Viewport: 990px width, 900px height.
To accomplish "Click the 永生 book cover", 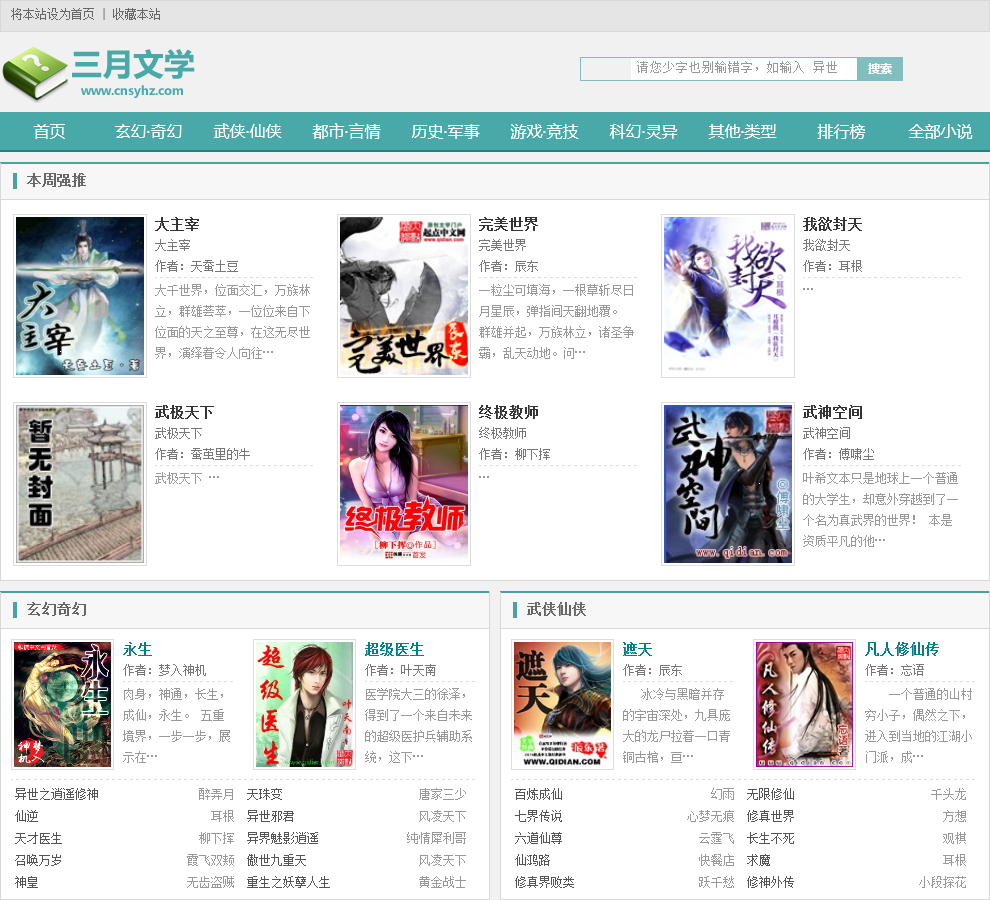I will tap(63, 704).
